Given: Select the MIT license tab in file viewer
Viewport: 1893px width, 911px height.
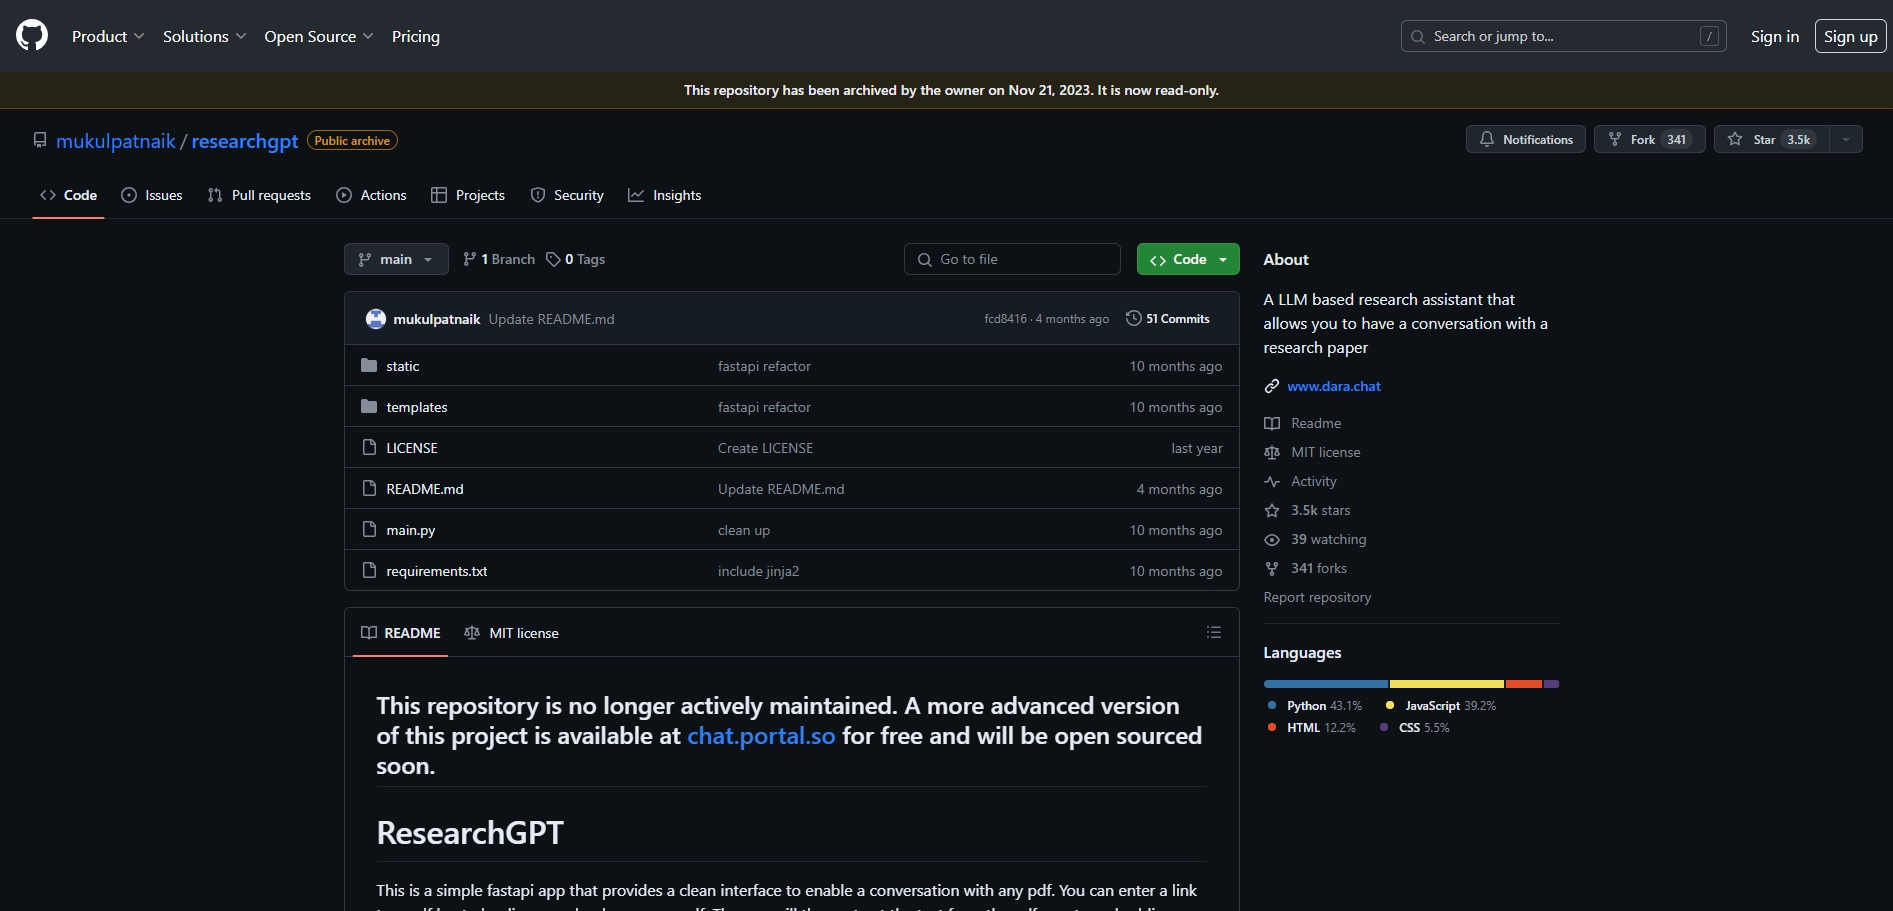Looking at the screenshot, I should [512, 633].
